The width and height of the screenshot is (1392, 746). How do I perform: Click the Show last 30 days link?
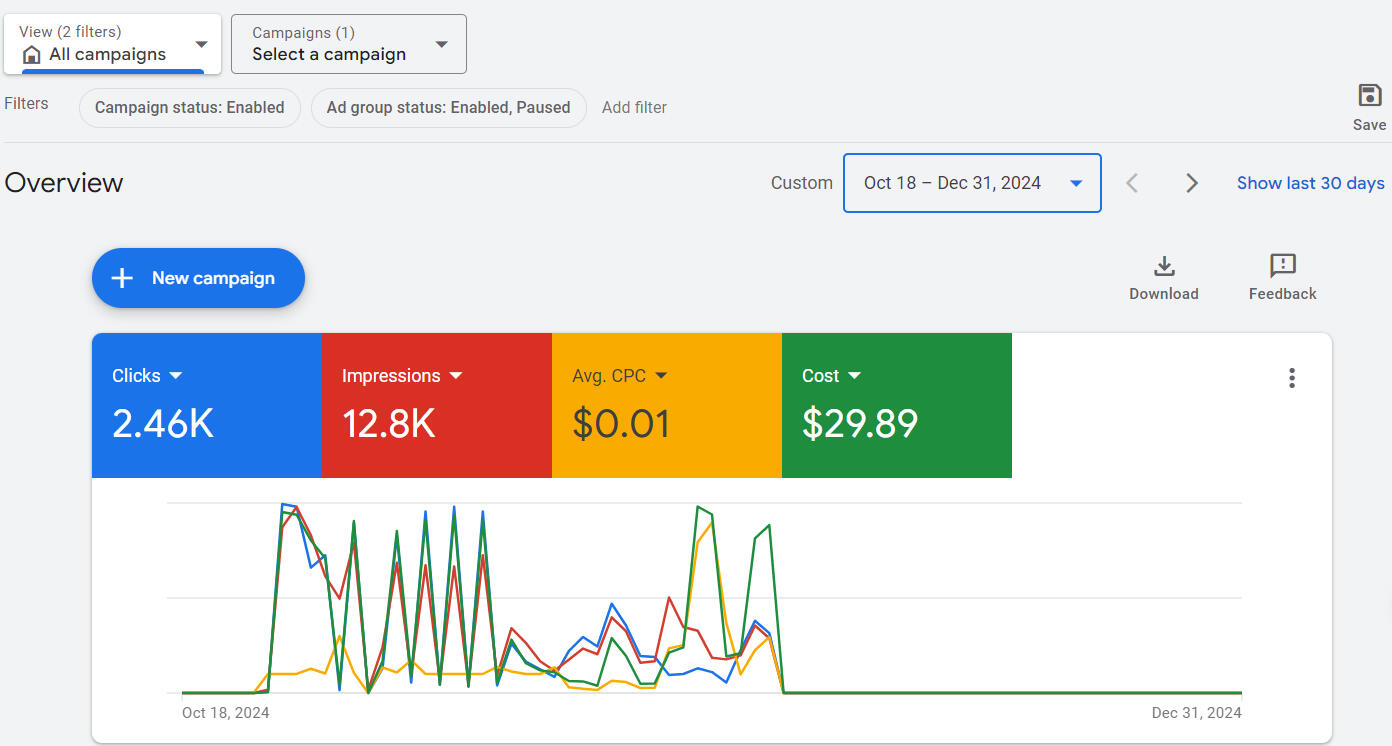pyautogui.click(x=1310, y=183)
